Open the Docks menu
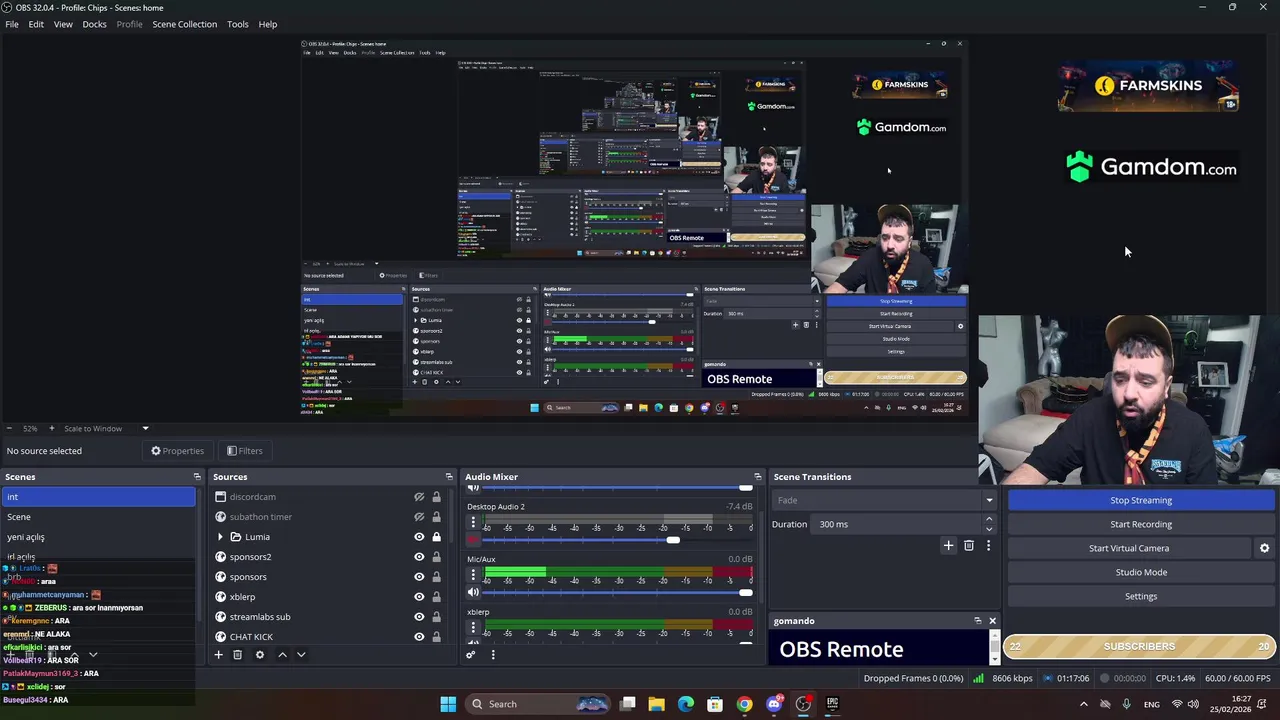 (x=94, y=24)
